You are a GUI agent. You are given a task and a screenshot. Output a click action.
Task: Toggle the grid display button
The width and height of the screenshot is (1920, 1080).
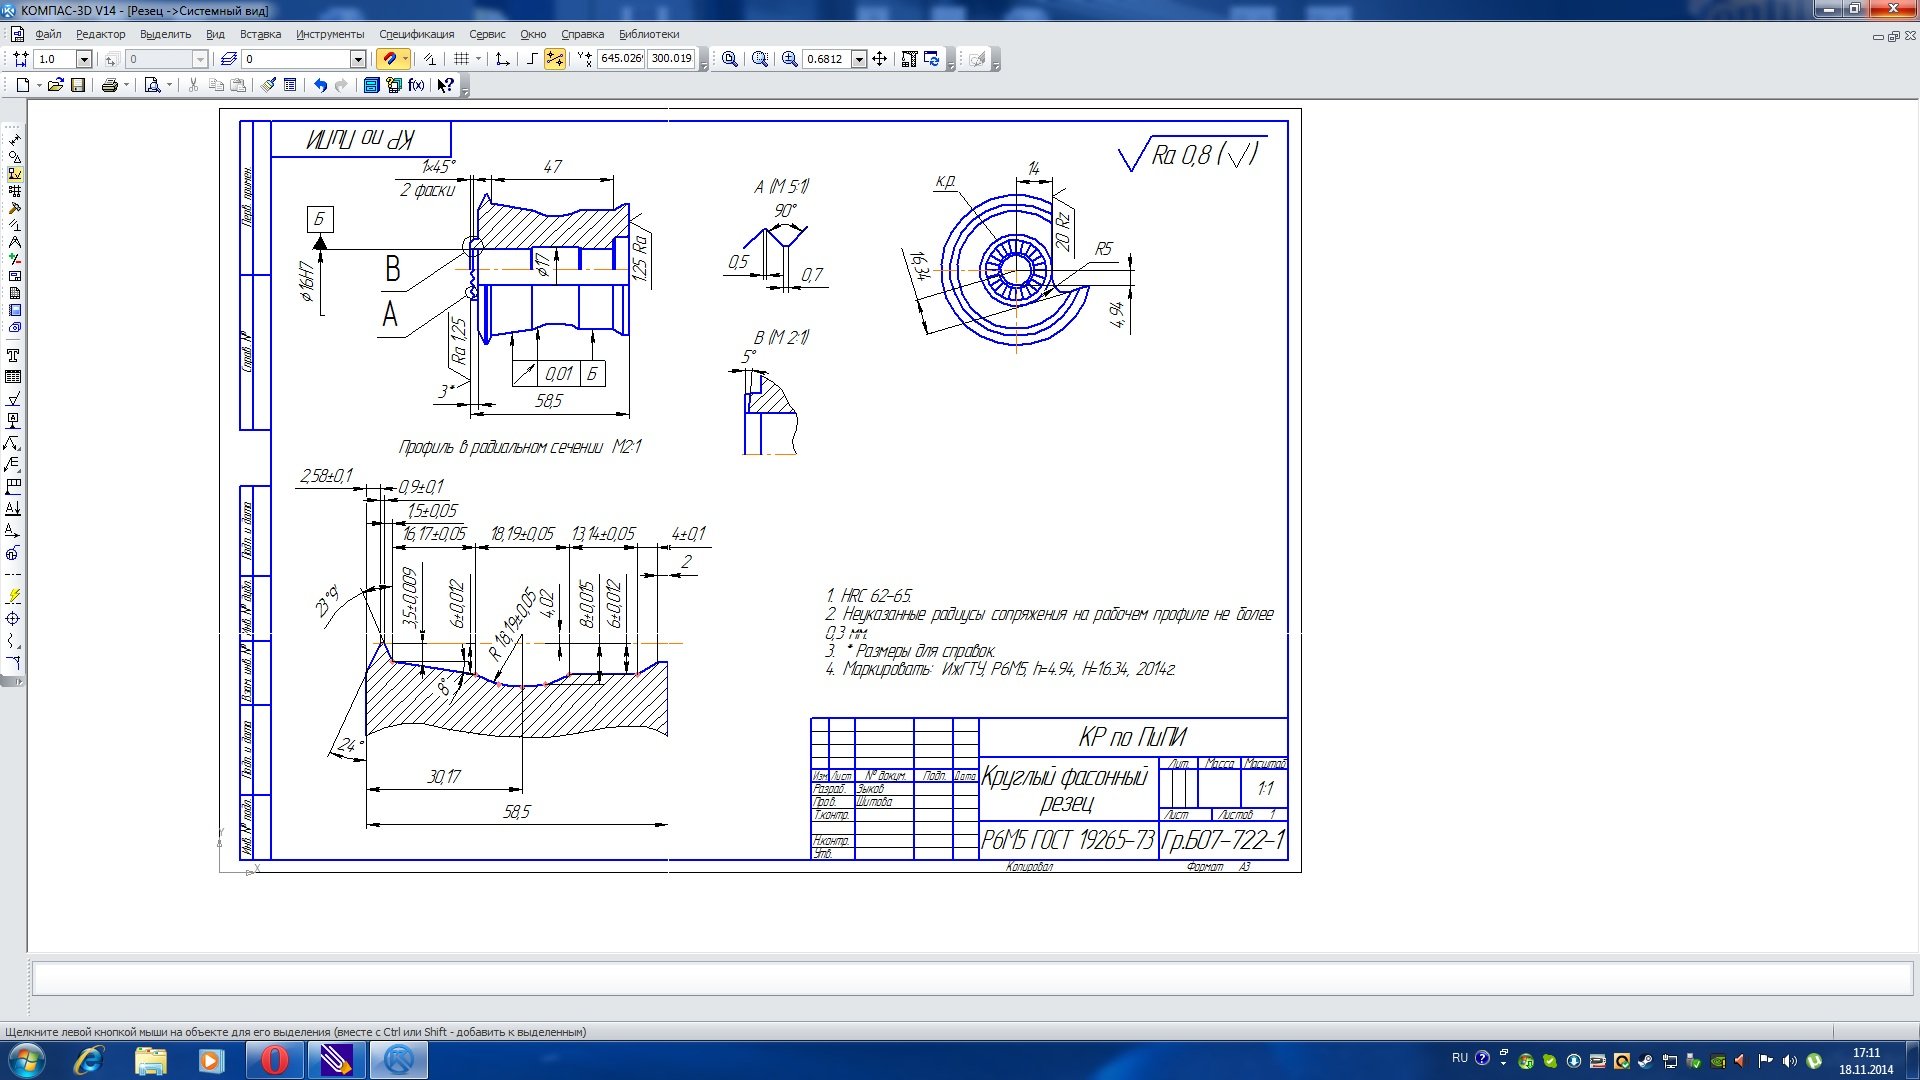(461, 59)
